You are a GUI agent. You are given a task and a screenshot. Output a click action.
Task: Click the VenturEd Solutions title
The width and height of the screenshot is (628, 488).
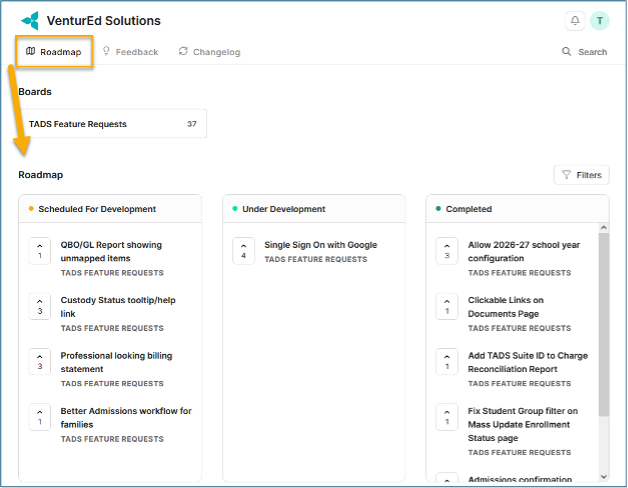(x=103, y=20)
